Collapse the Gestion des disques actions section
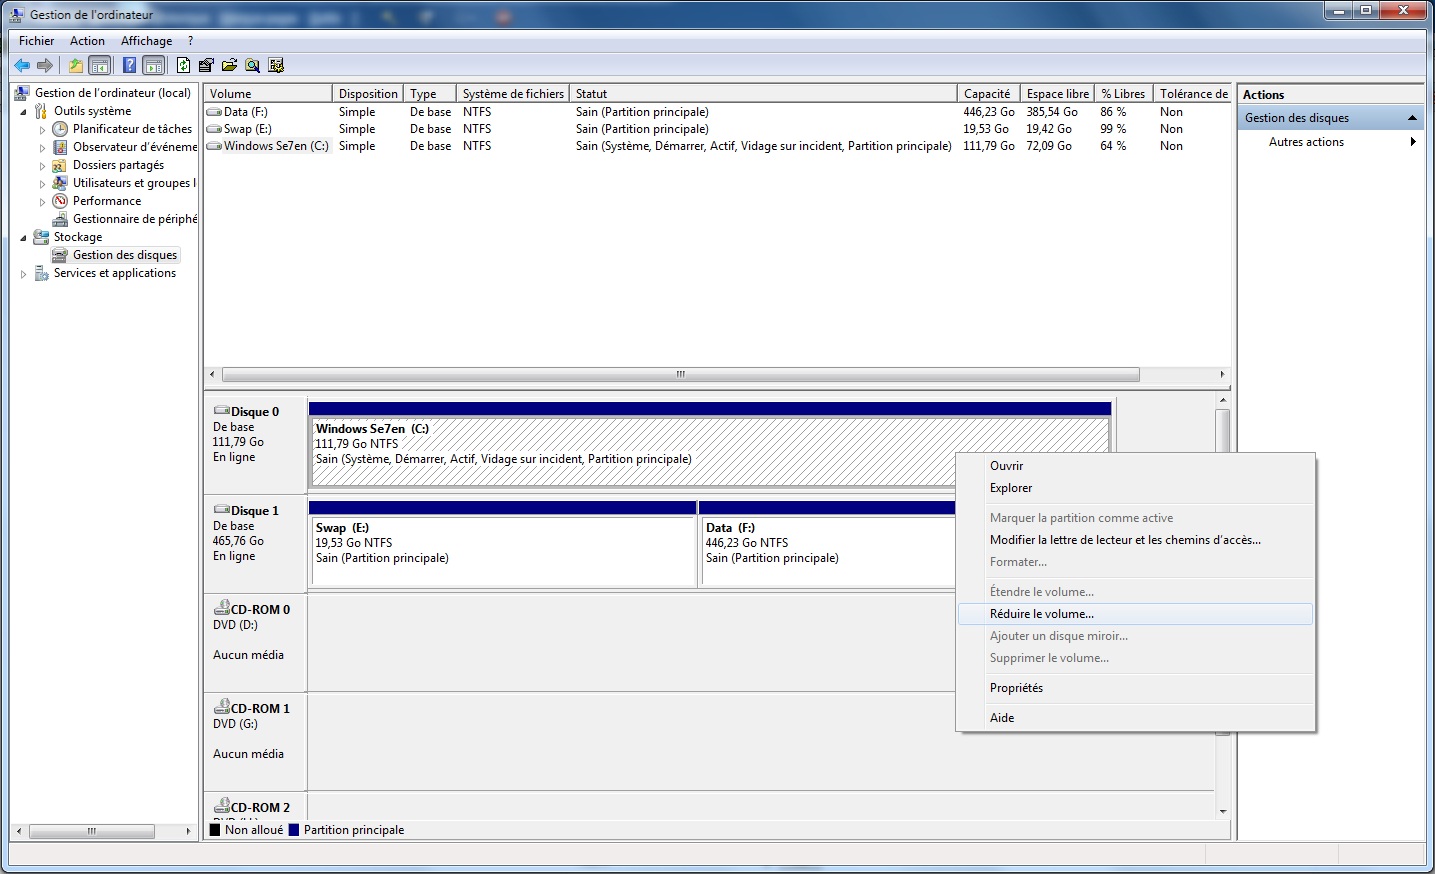1435x874 pixels. tap(1412, 118)
